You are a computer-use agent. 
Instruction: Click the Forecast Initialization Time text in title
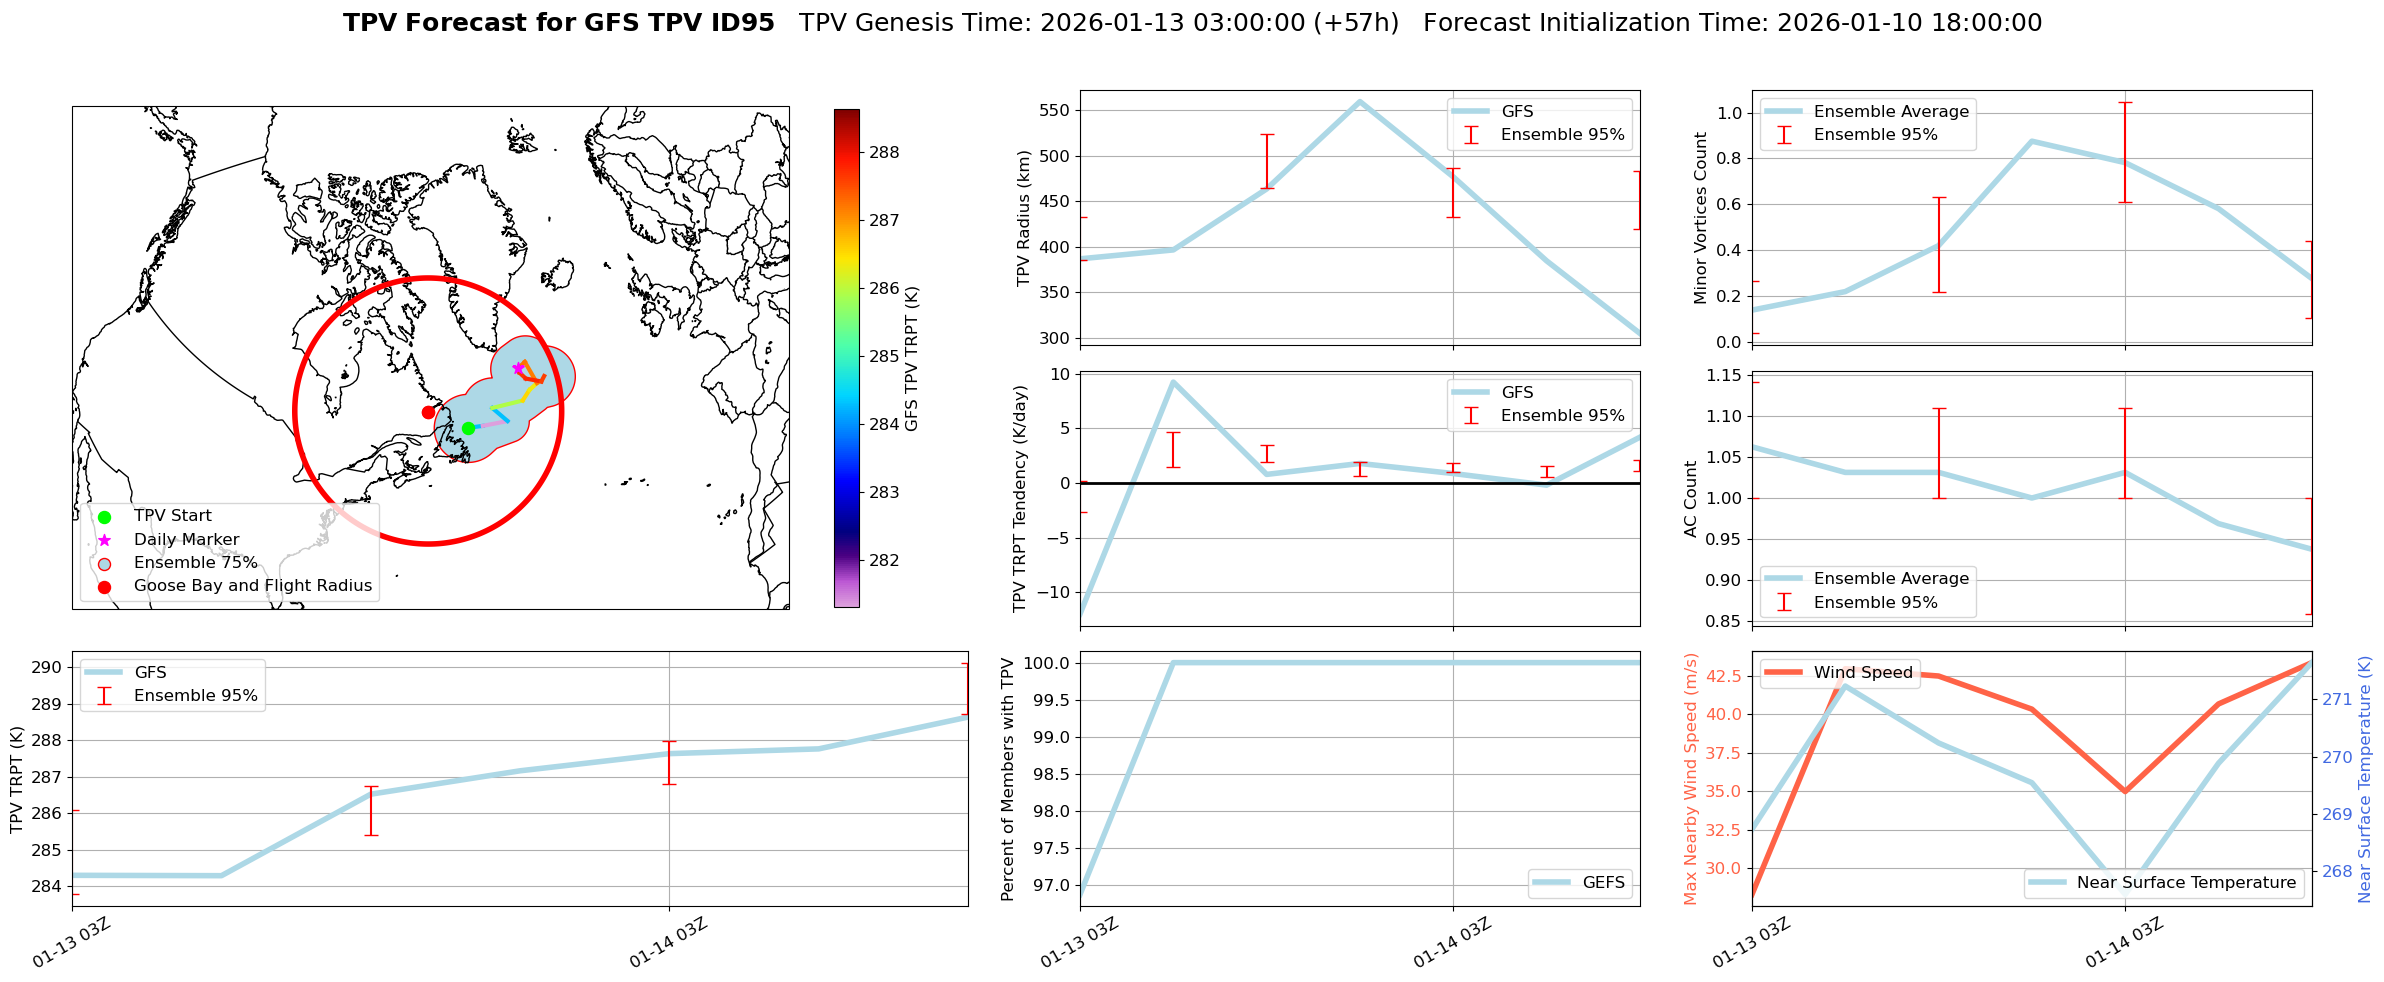pos(1732,23)
